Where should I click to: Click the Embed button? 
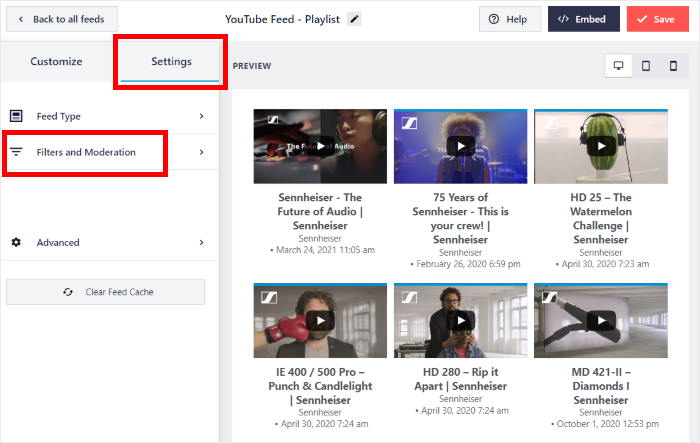pos(583,19)
